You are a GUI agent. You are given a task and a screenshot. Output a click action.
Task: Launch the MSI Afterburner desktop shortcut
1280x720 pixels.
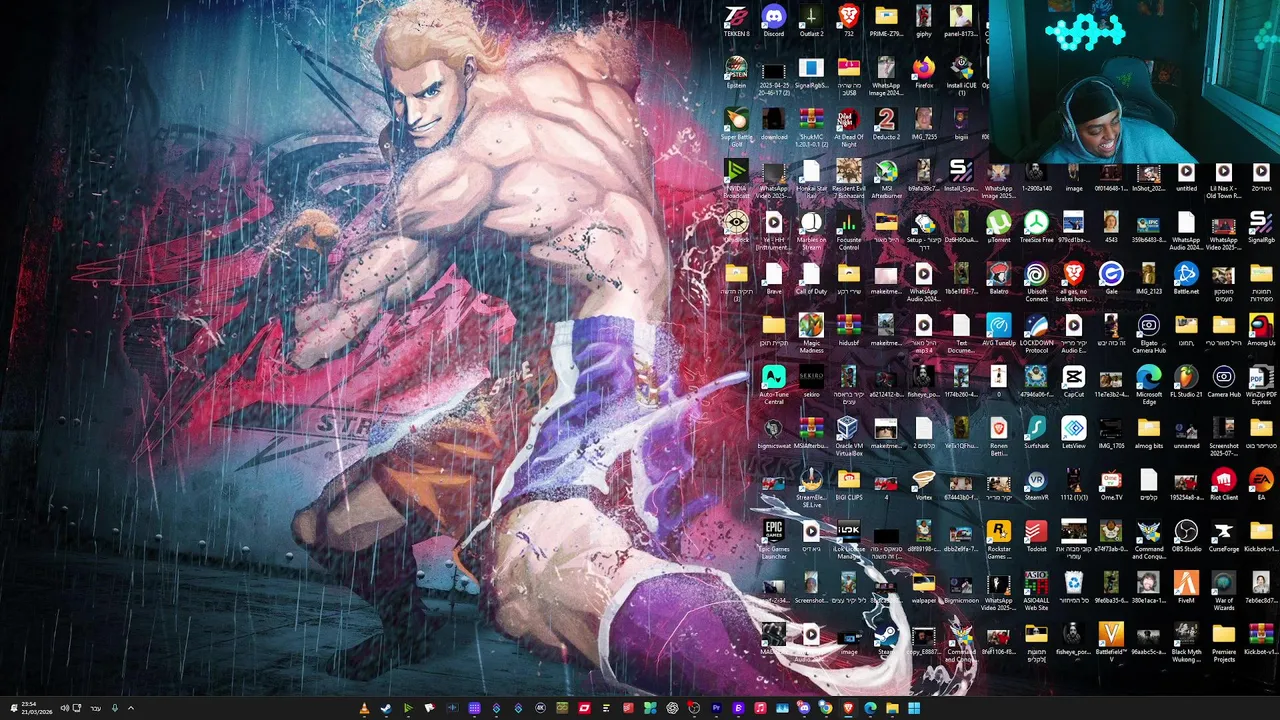(886, 179)
